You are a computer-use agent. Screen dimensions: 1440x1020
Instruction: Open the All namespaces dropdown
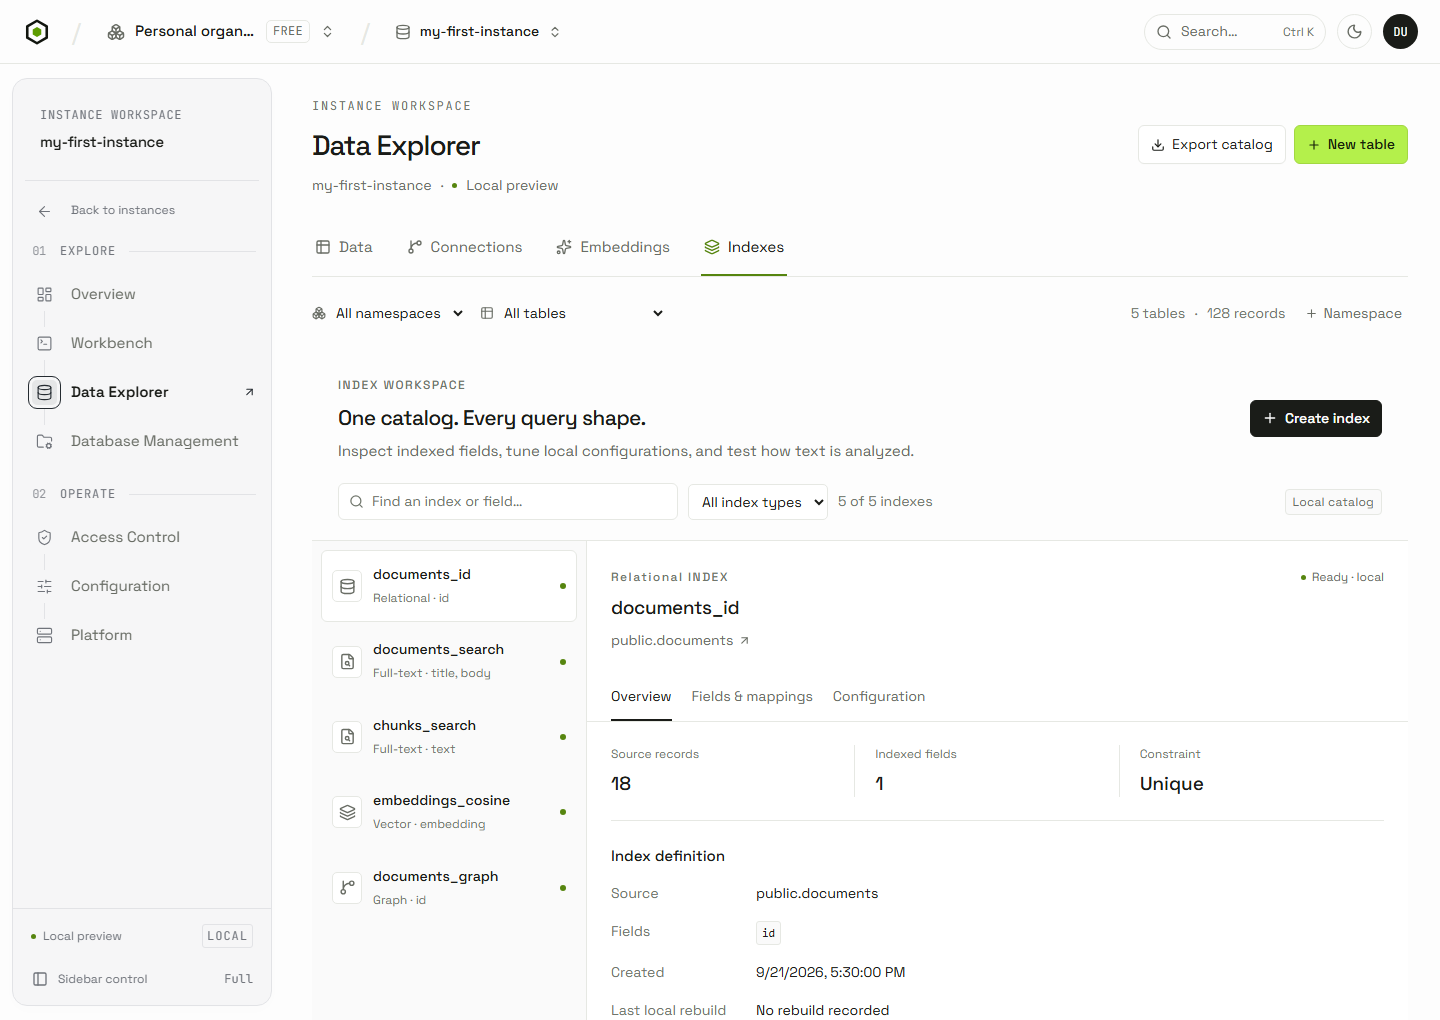(388, 313)
